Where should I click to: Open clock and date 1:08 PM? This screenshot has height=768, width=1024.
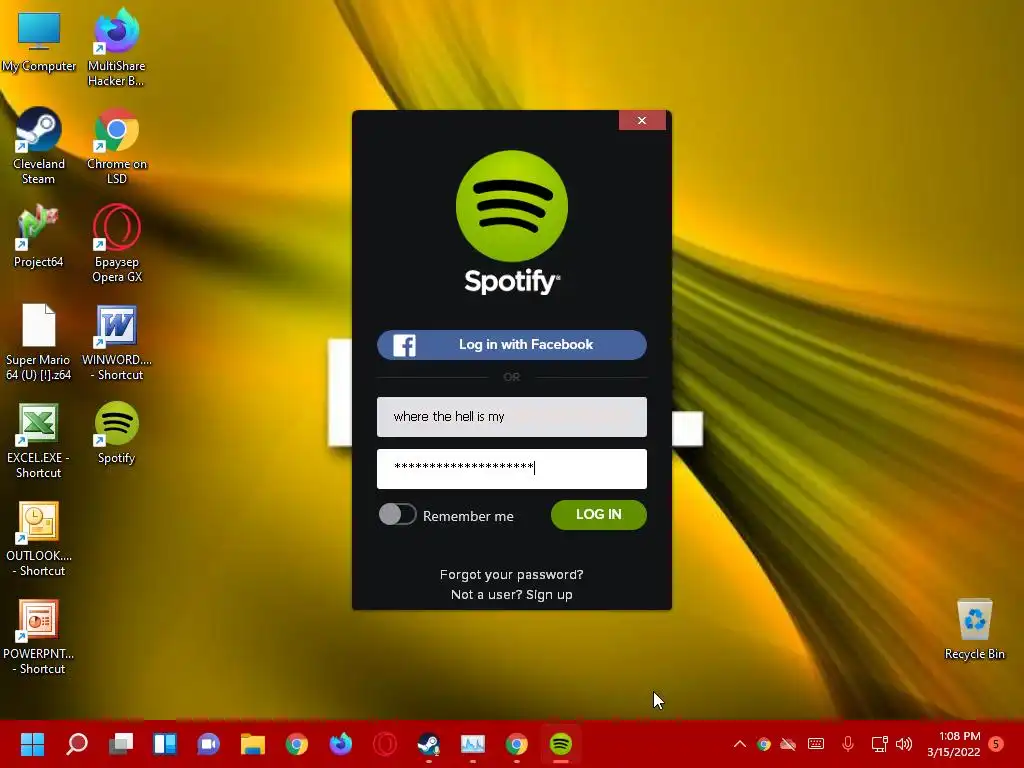tap(953, 744)
